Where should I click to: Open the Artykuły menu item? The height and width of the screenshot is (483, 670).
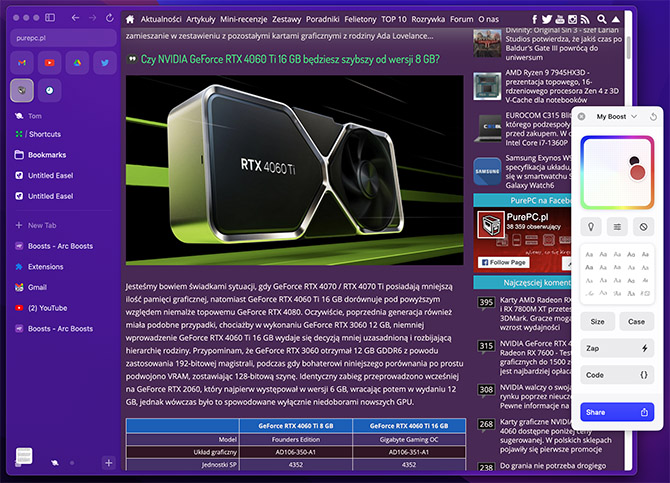(200, 19)
